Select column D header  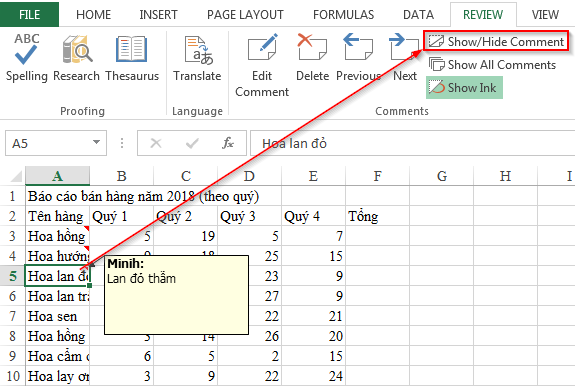pos(249,176)
